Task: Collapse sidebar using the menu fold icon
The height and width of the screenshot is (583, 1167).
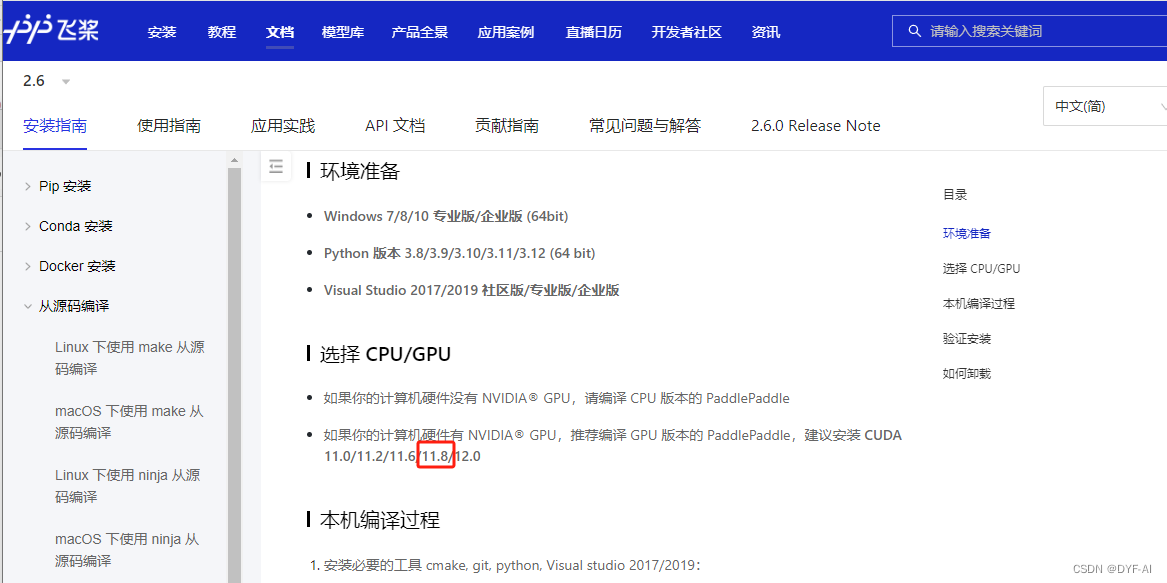Action: click(x=275, y=167)
